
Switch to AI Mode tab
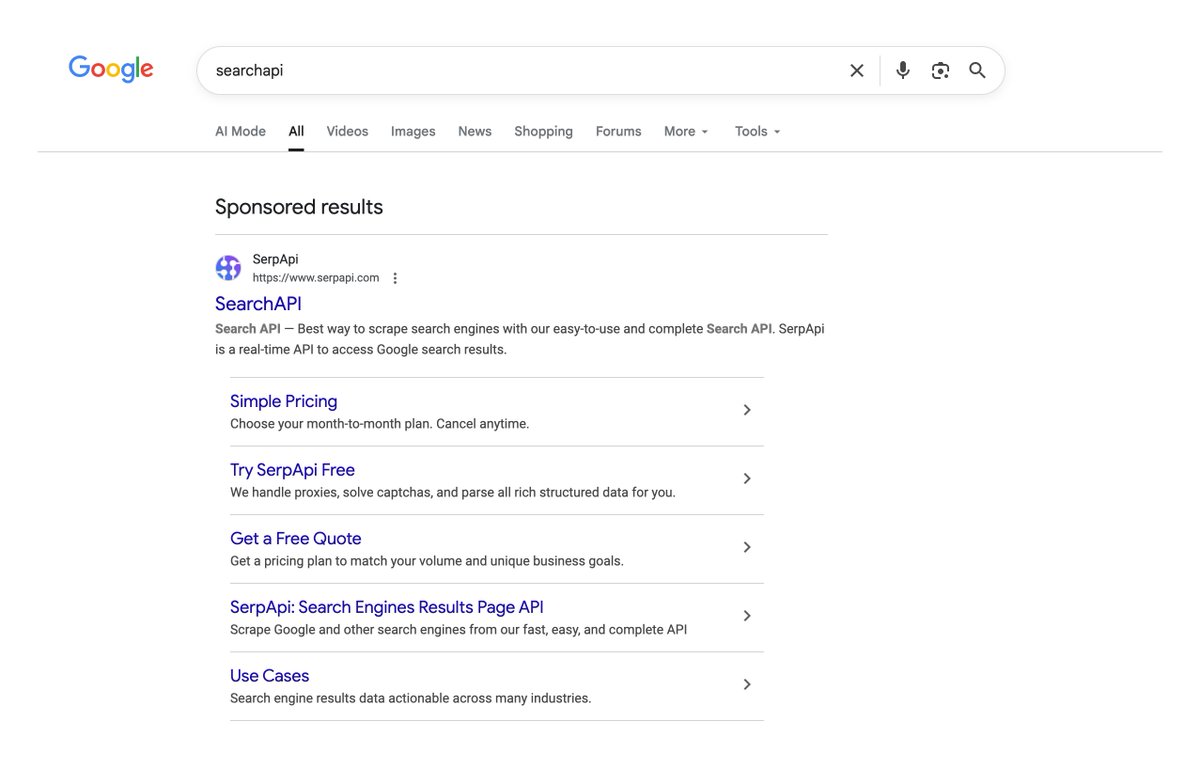[x=240, y=131]
